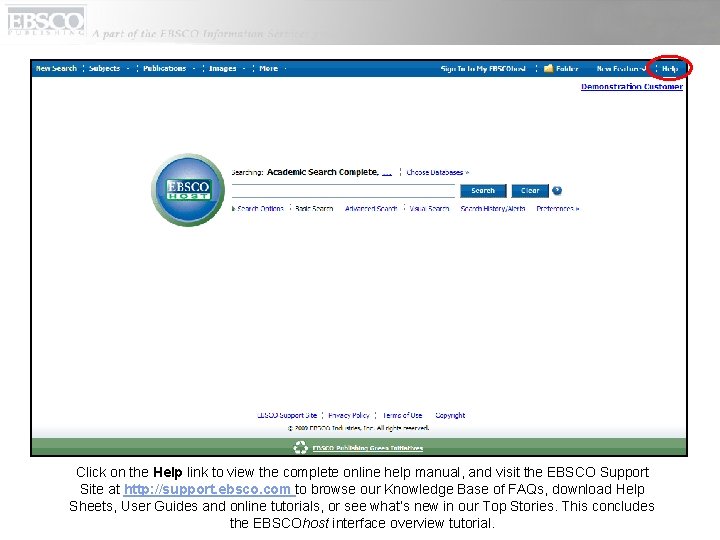Click the 'Academic Search Complete' database name
720x540 pixels.
click(x=322, y=172)
